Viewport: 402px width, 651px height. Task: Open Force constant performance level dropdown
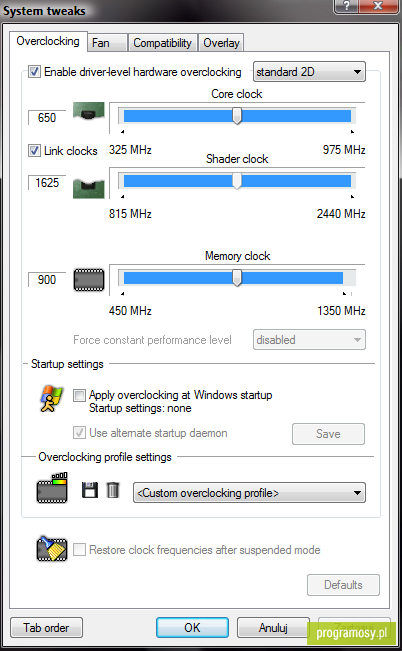coord(309,340)
